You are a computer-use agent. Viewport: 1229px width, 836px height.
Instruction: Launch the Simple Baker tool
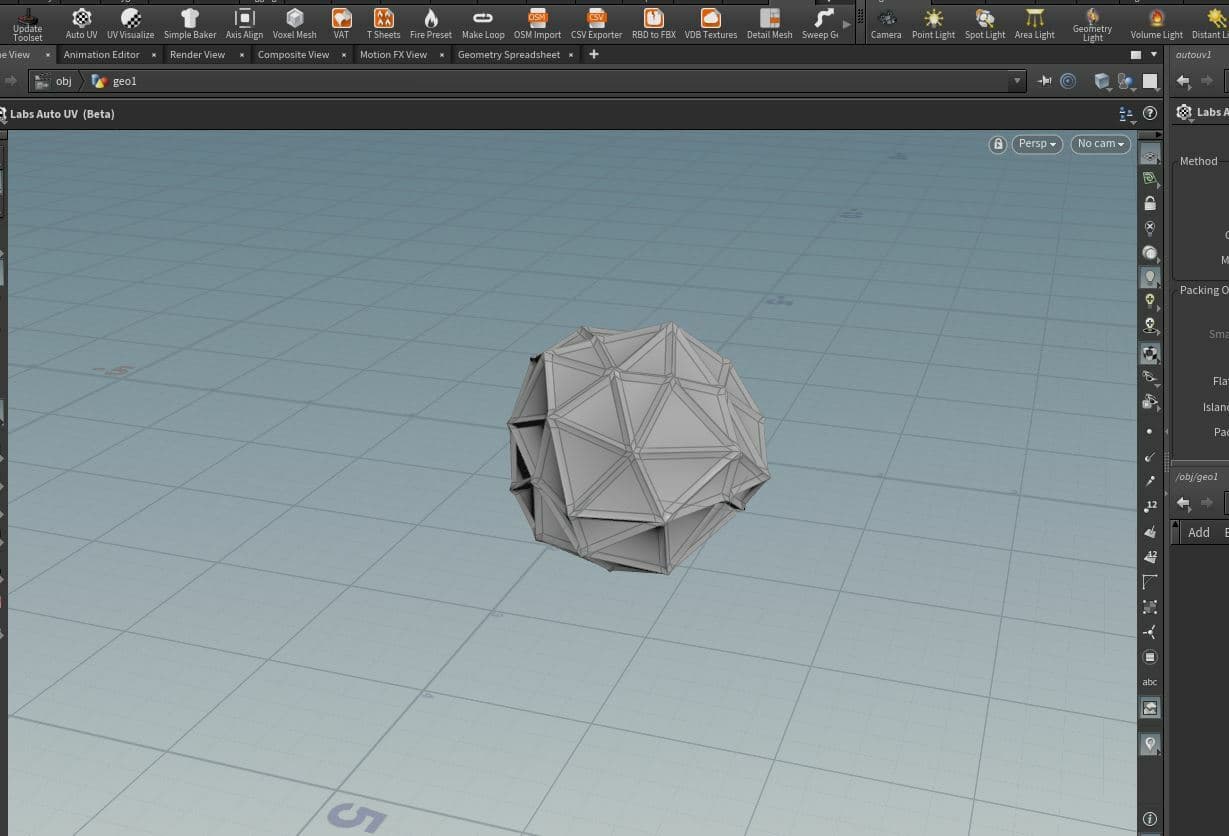190,24
